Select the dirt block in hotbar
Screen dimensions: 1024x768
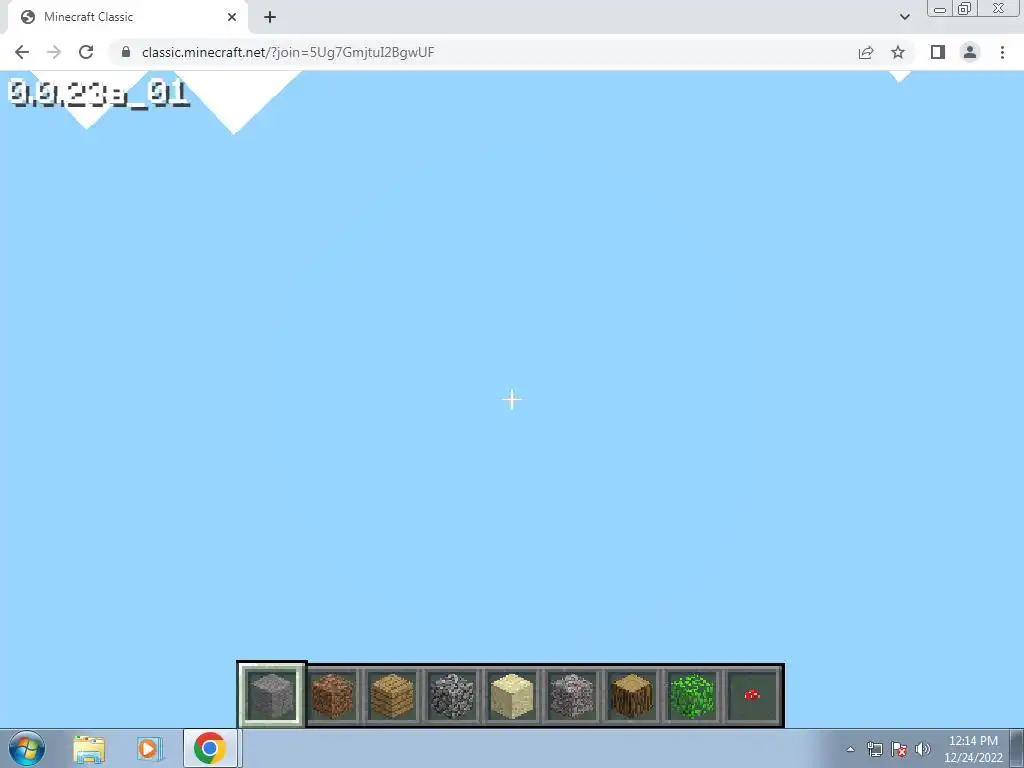[x=332, y=695]
